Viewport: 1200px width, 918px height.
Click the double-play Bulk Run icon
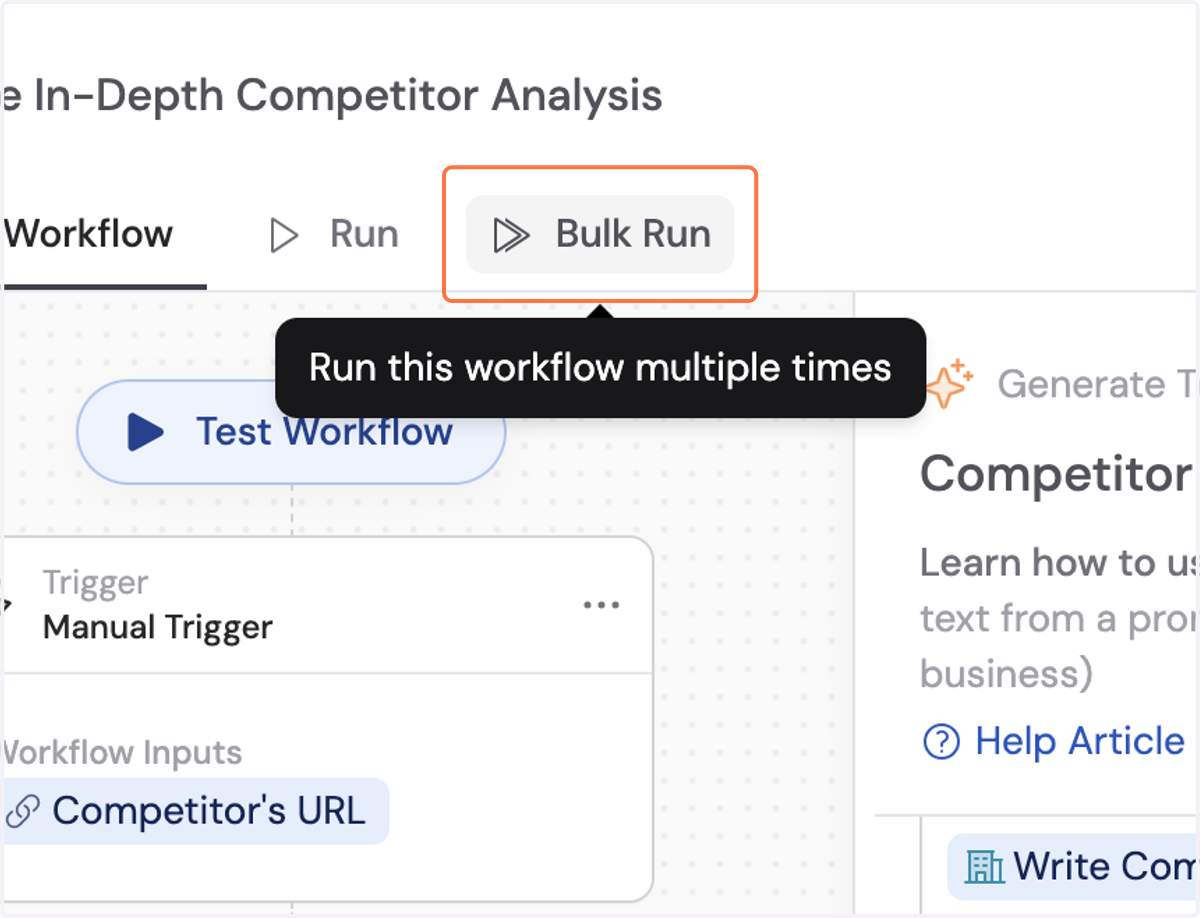point(511,235)
